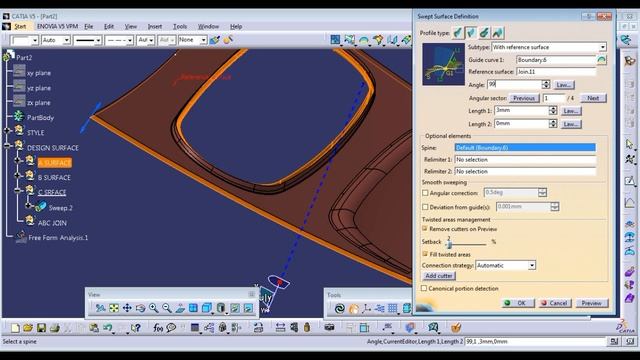Click the Normal View icon
Viewport: 640px width, 360px height.
coord(180,308)
